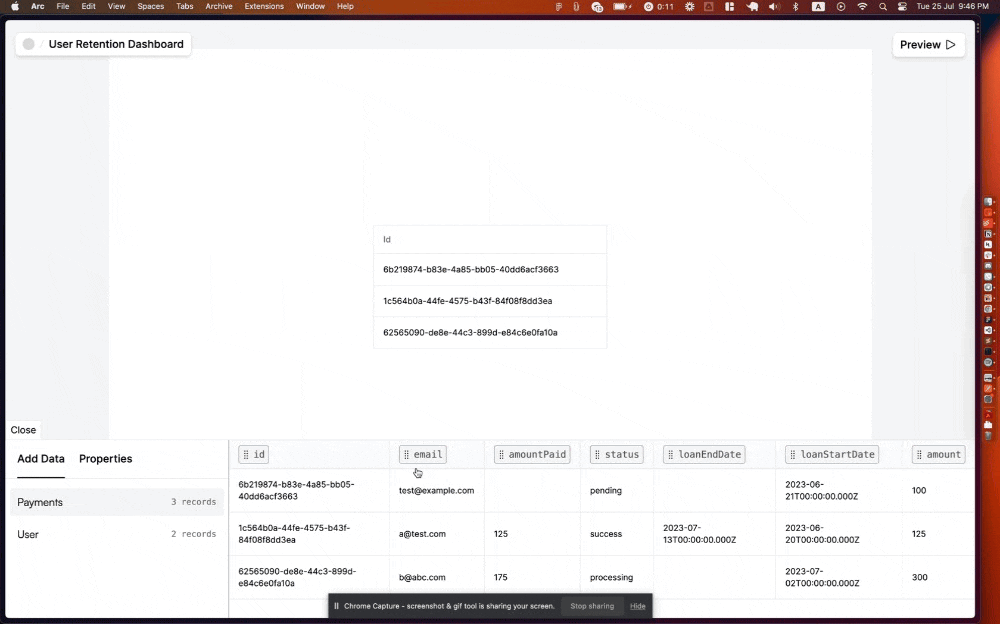1000x624 pixels.
Task: Select the amount column chip
Action: coord(938,455)
